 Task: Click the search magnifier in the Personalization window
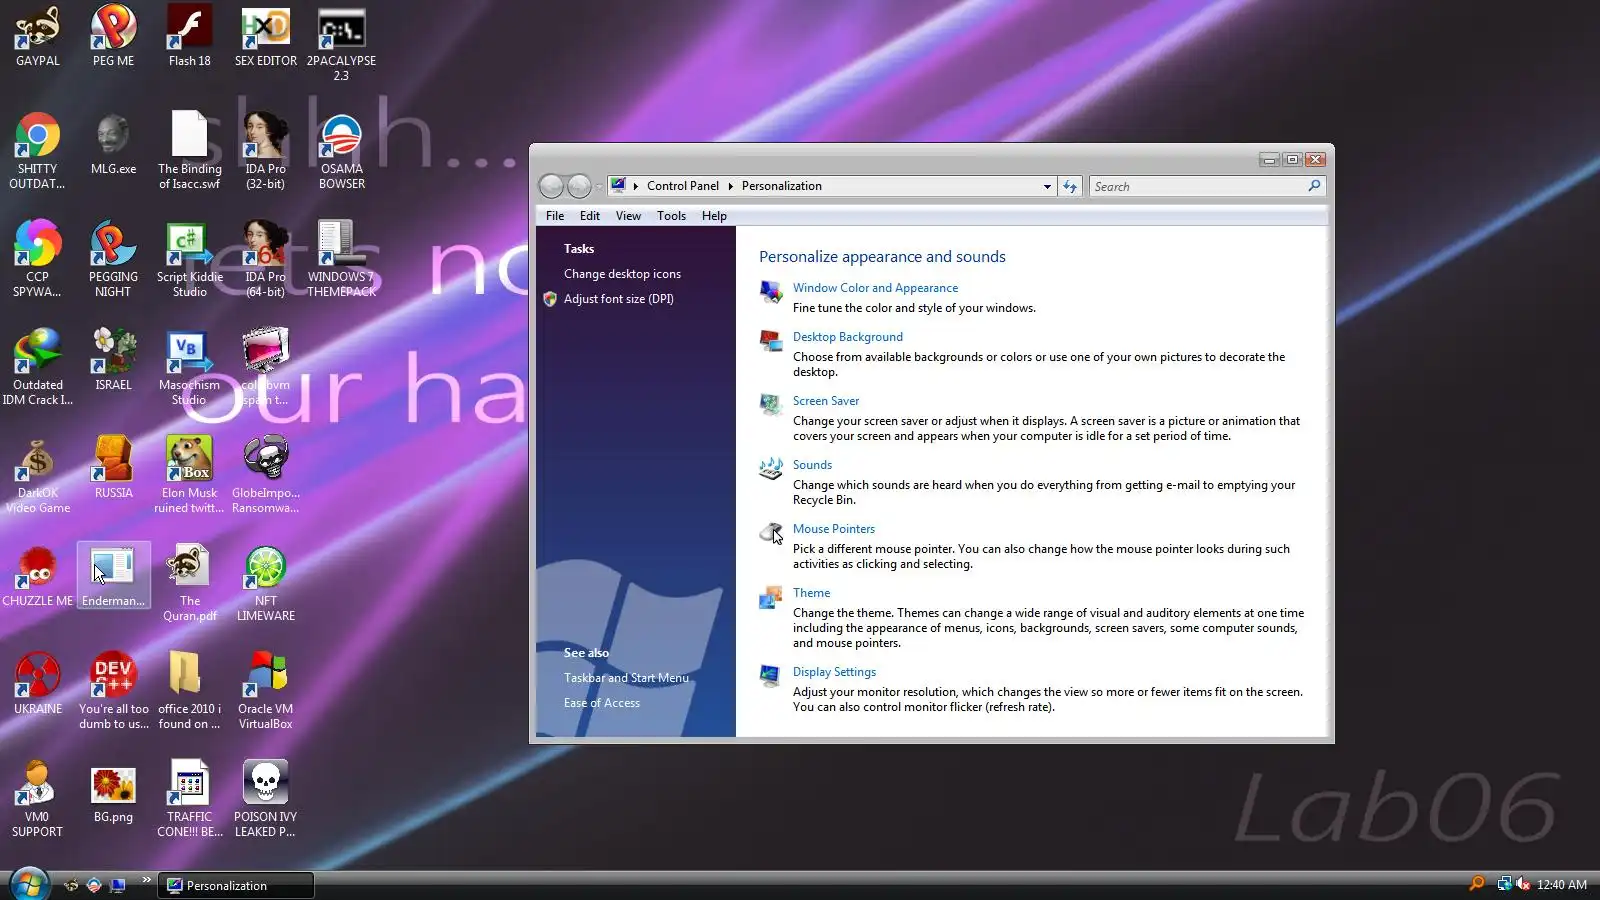1314,186
